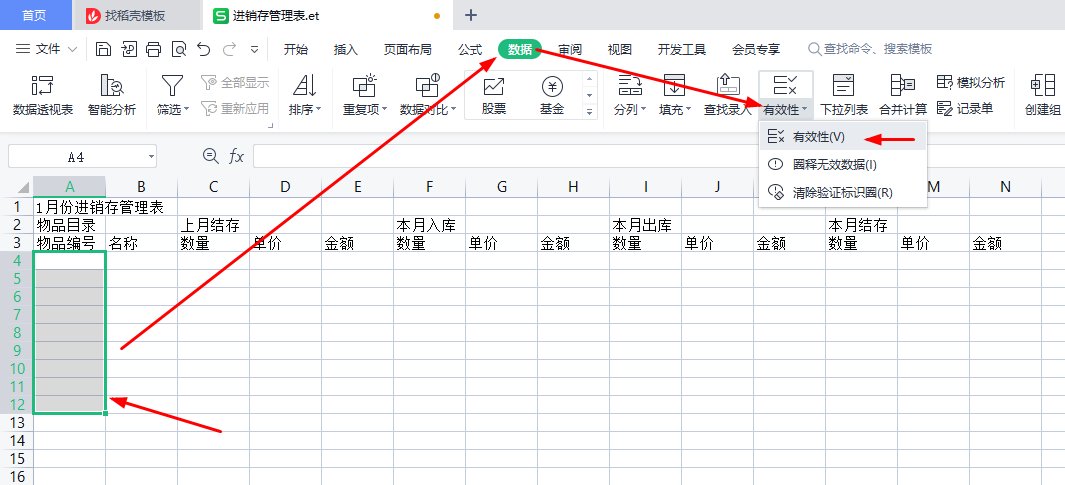Viewport: 1065px width, 485px height.
Task: Expand the data types gallery arrow
Action: (589, 112)
